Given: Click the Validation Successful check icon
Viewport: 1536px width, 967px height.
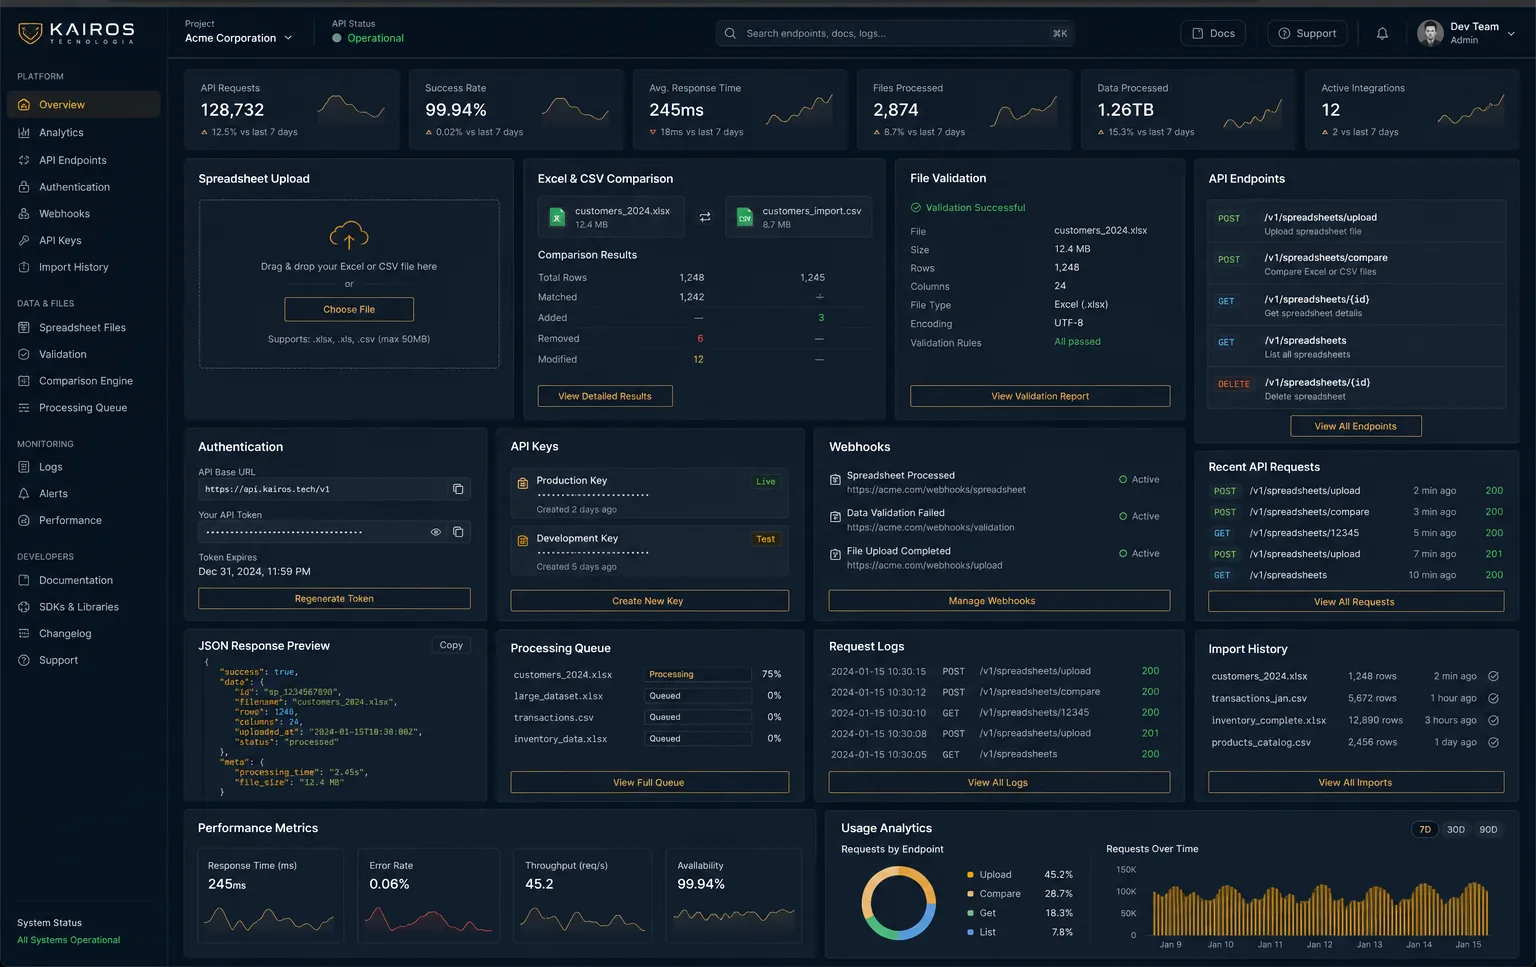Looking at the screenshot, I should click(x=915, y=207).
